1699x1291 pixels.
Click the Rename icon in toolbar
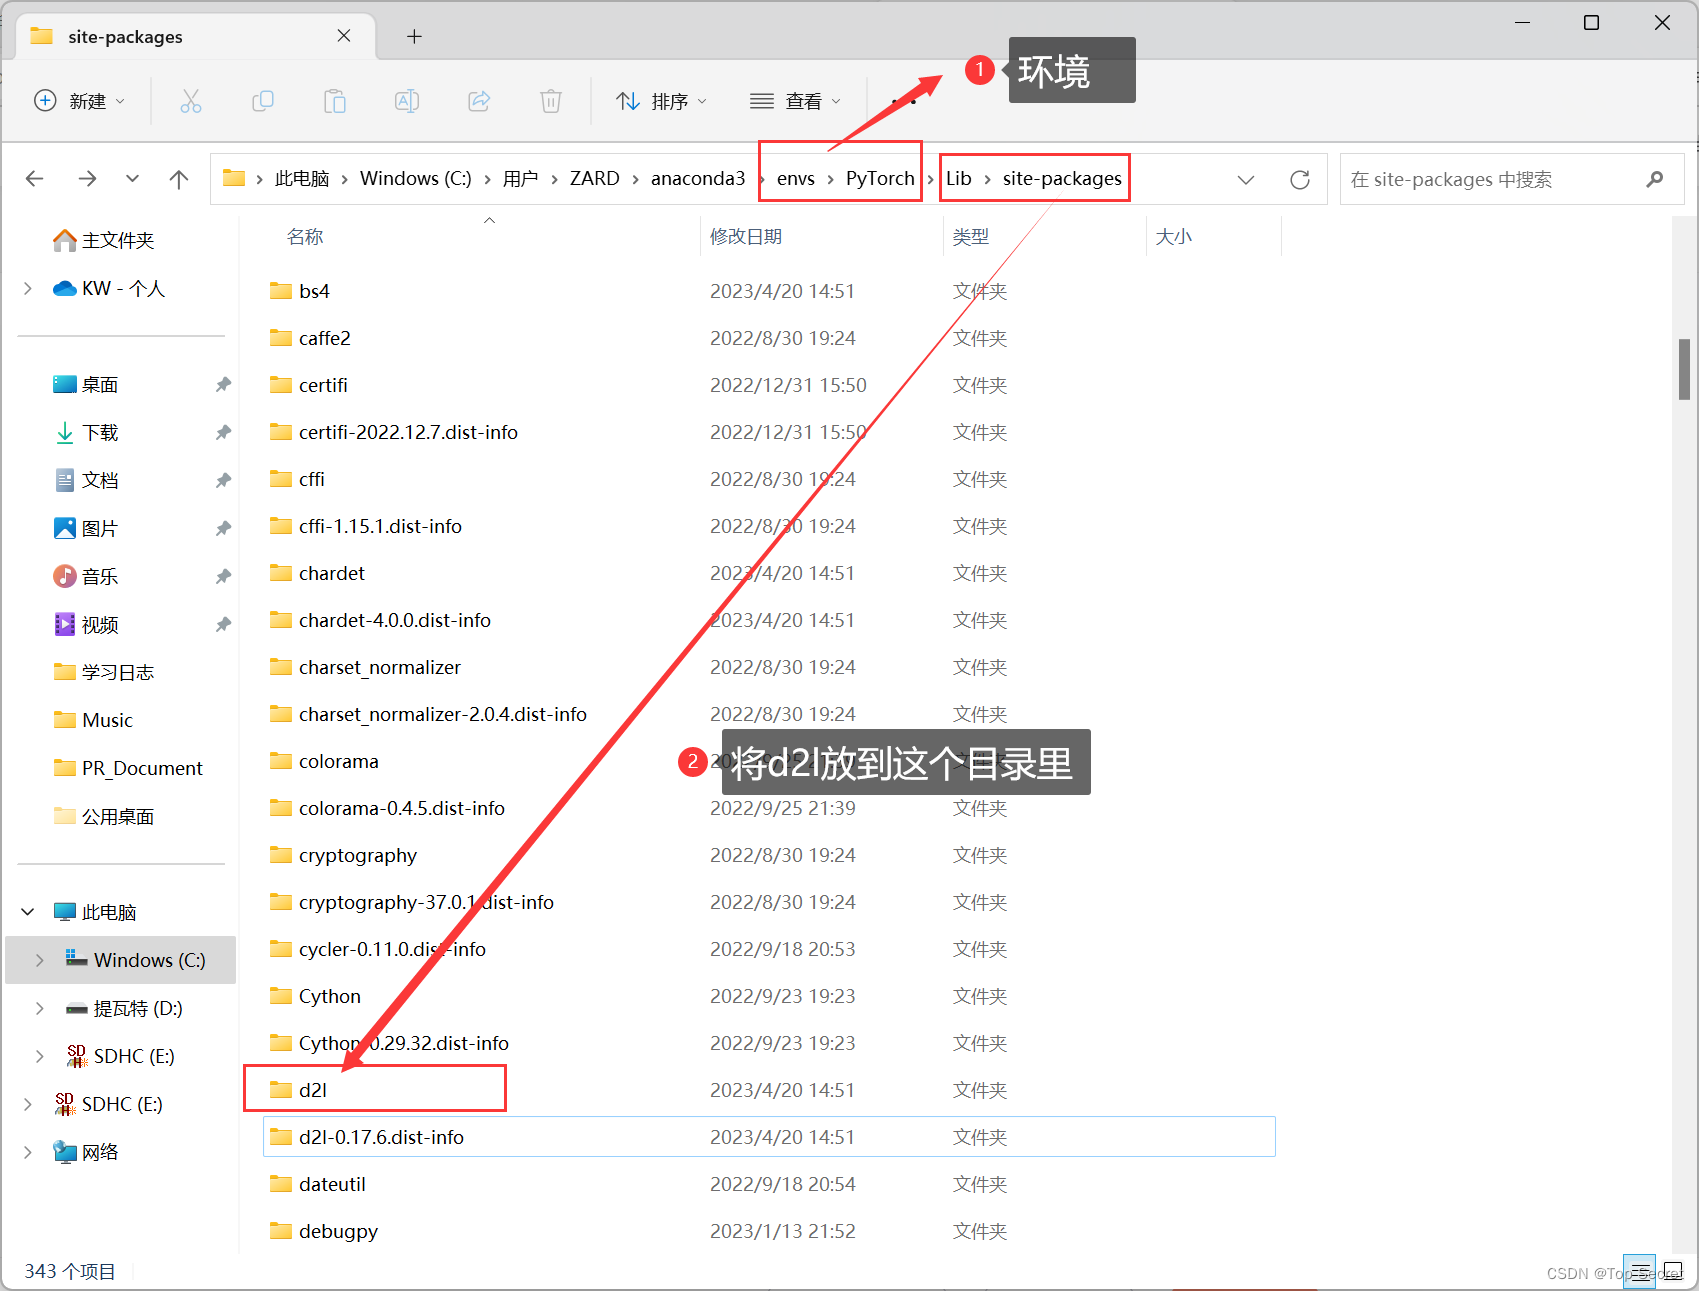point(407,101)
